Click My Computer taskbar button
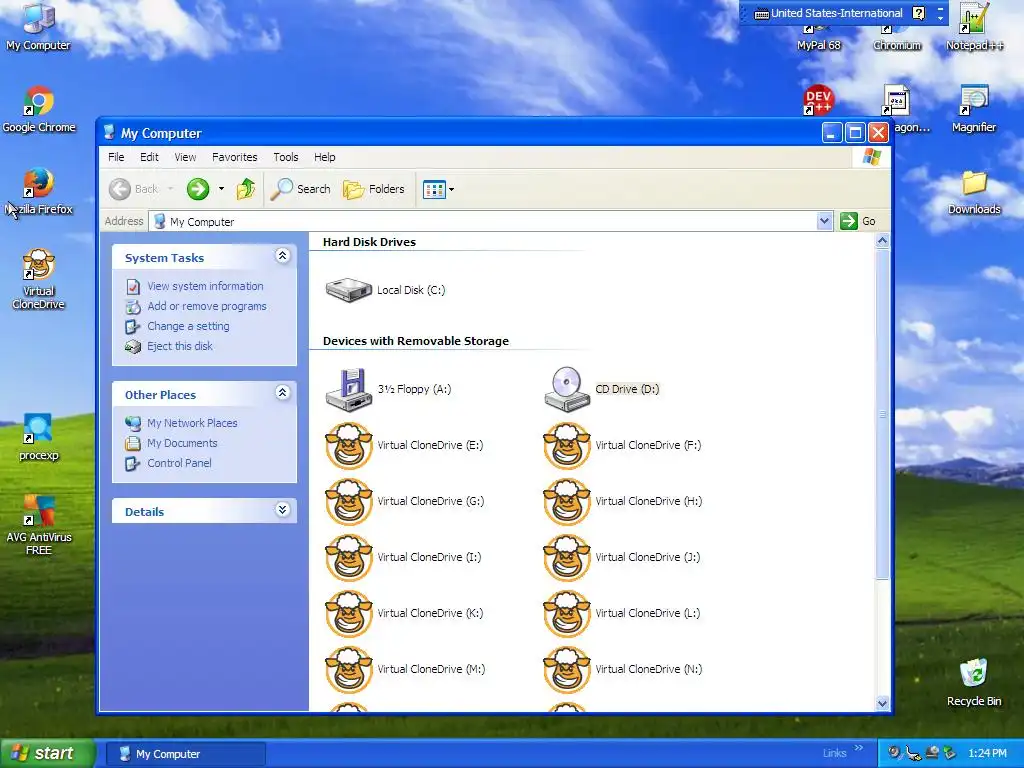Screen dimensions: 1024x768 coord(185,754)
